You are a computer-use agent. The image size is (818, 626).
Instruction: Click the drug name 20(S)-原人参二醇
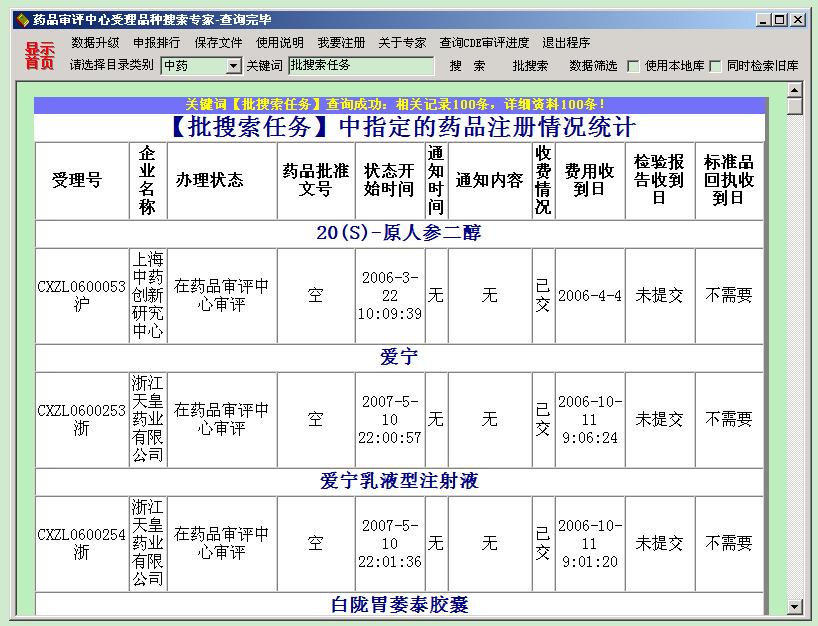[x=399, y=233]
